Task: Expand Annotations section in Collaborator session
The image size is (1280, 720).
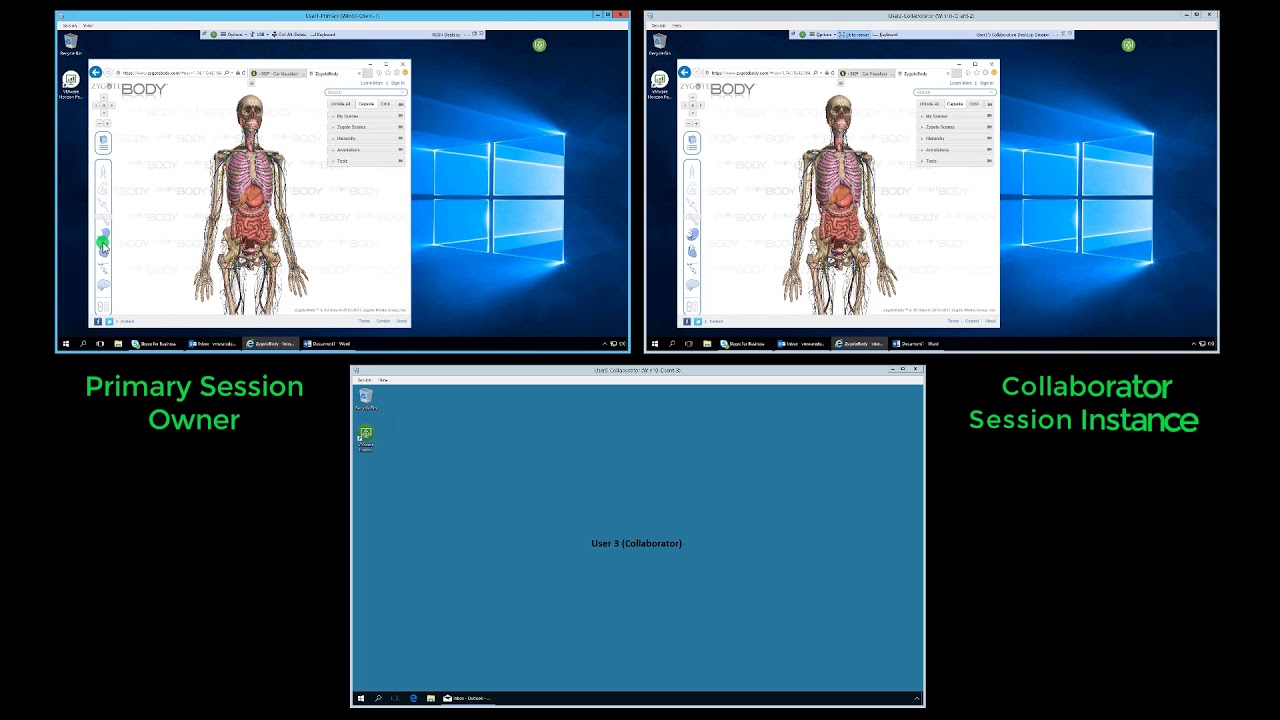Action: click(937, 150)
